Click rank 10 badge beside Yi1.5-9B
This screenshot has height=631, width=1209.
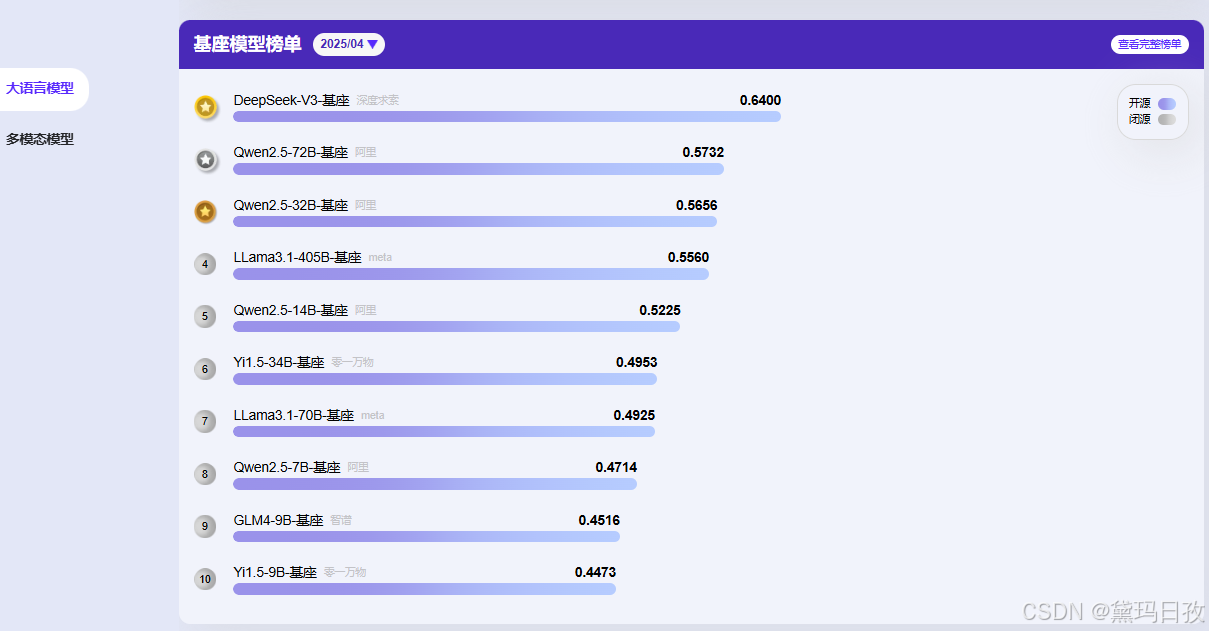click(205, 579)
